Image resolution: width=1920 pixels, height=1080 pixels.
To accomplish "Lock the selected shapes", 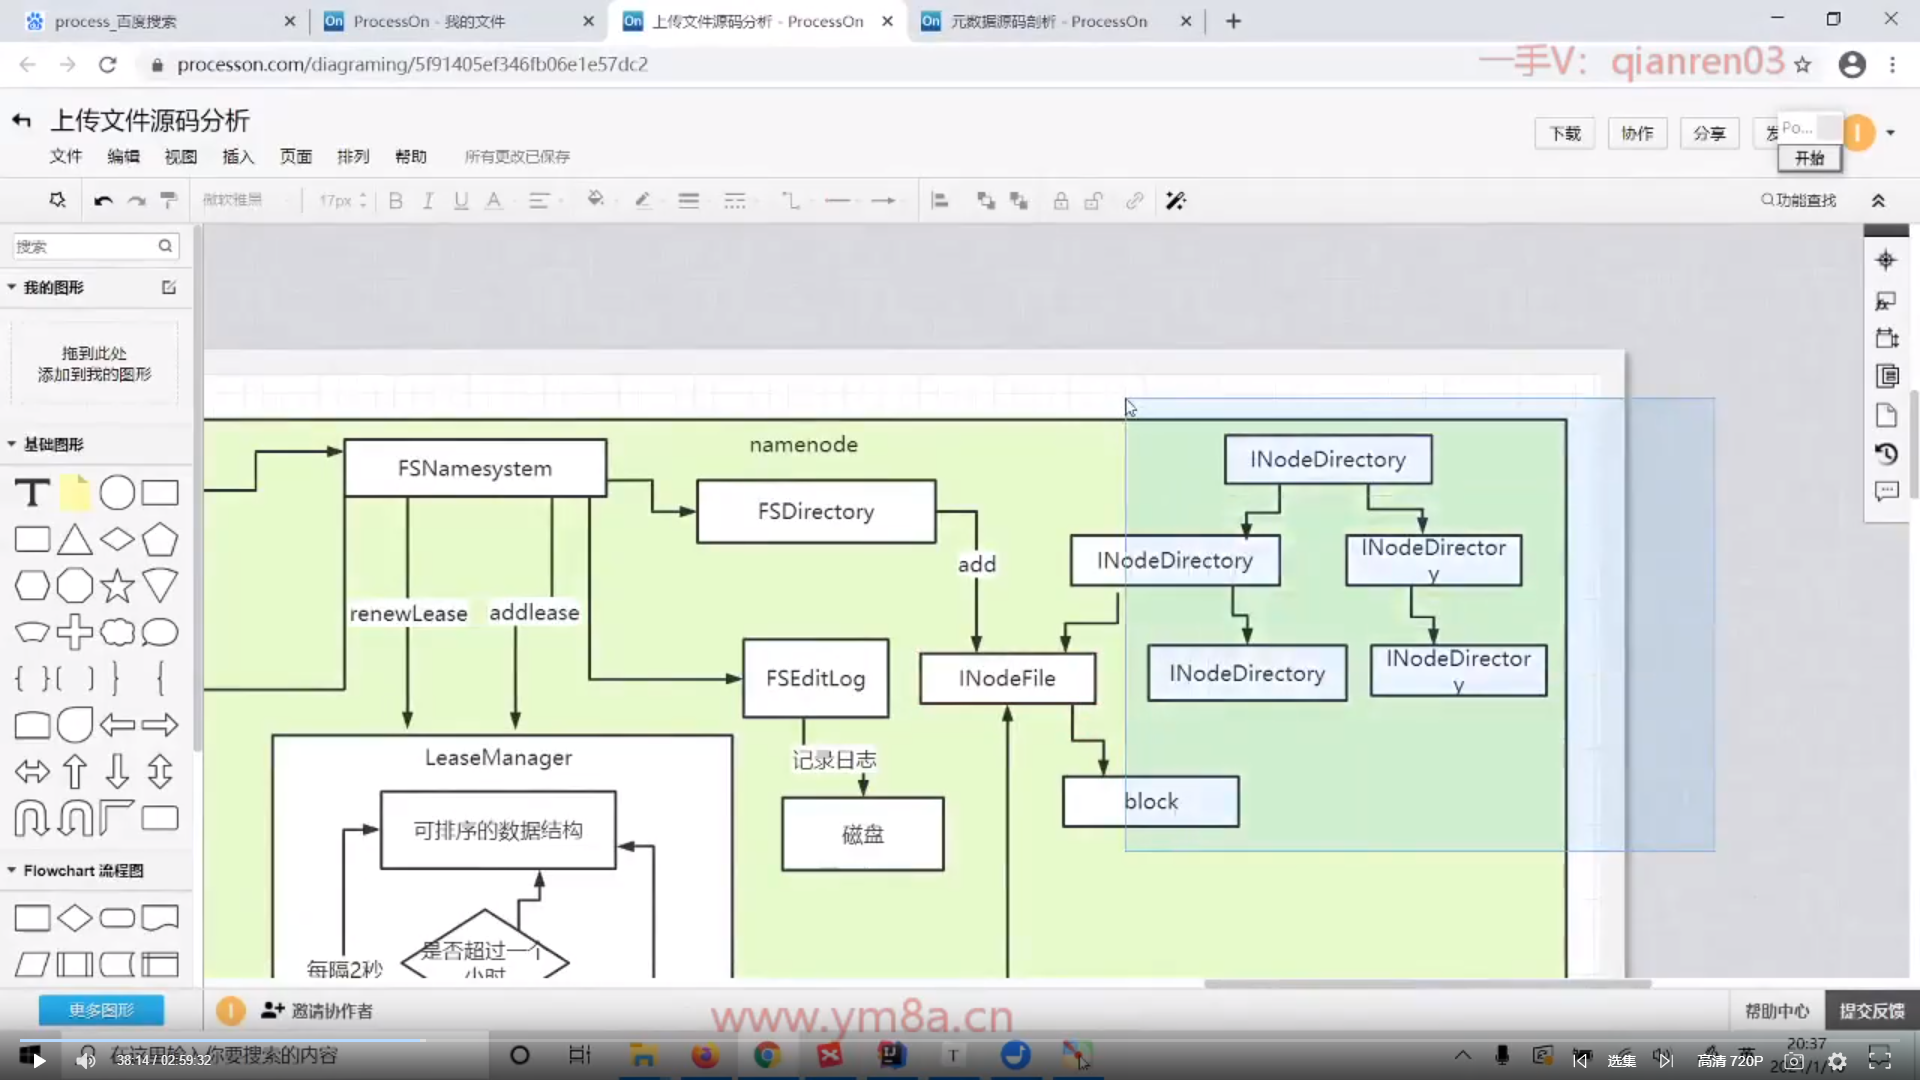I will (x=1061, y=201).
